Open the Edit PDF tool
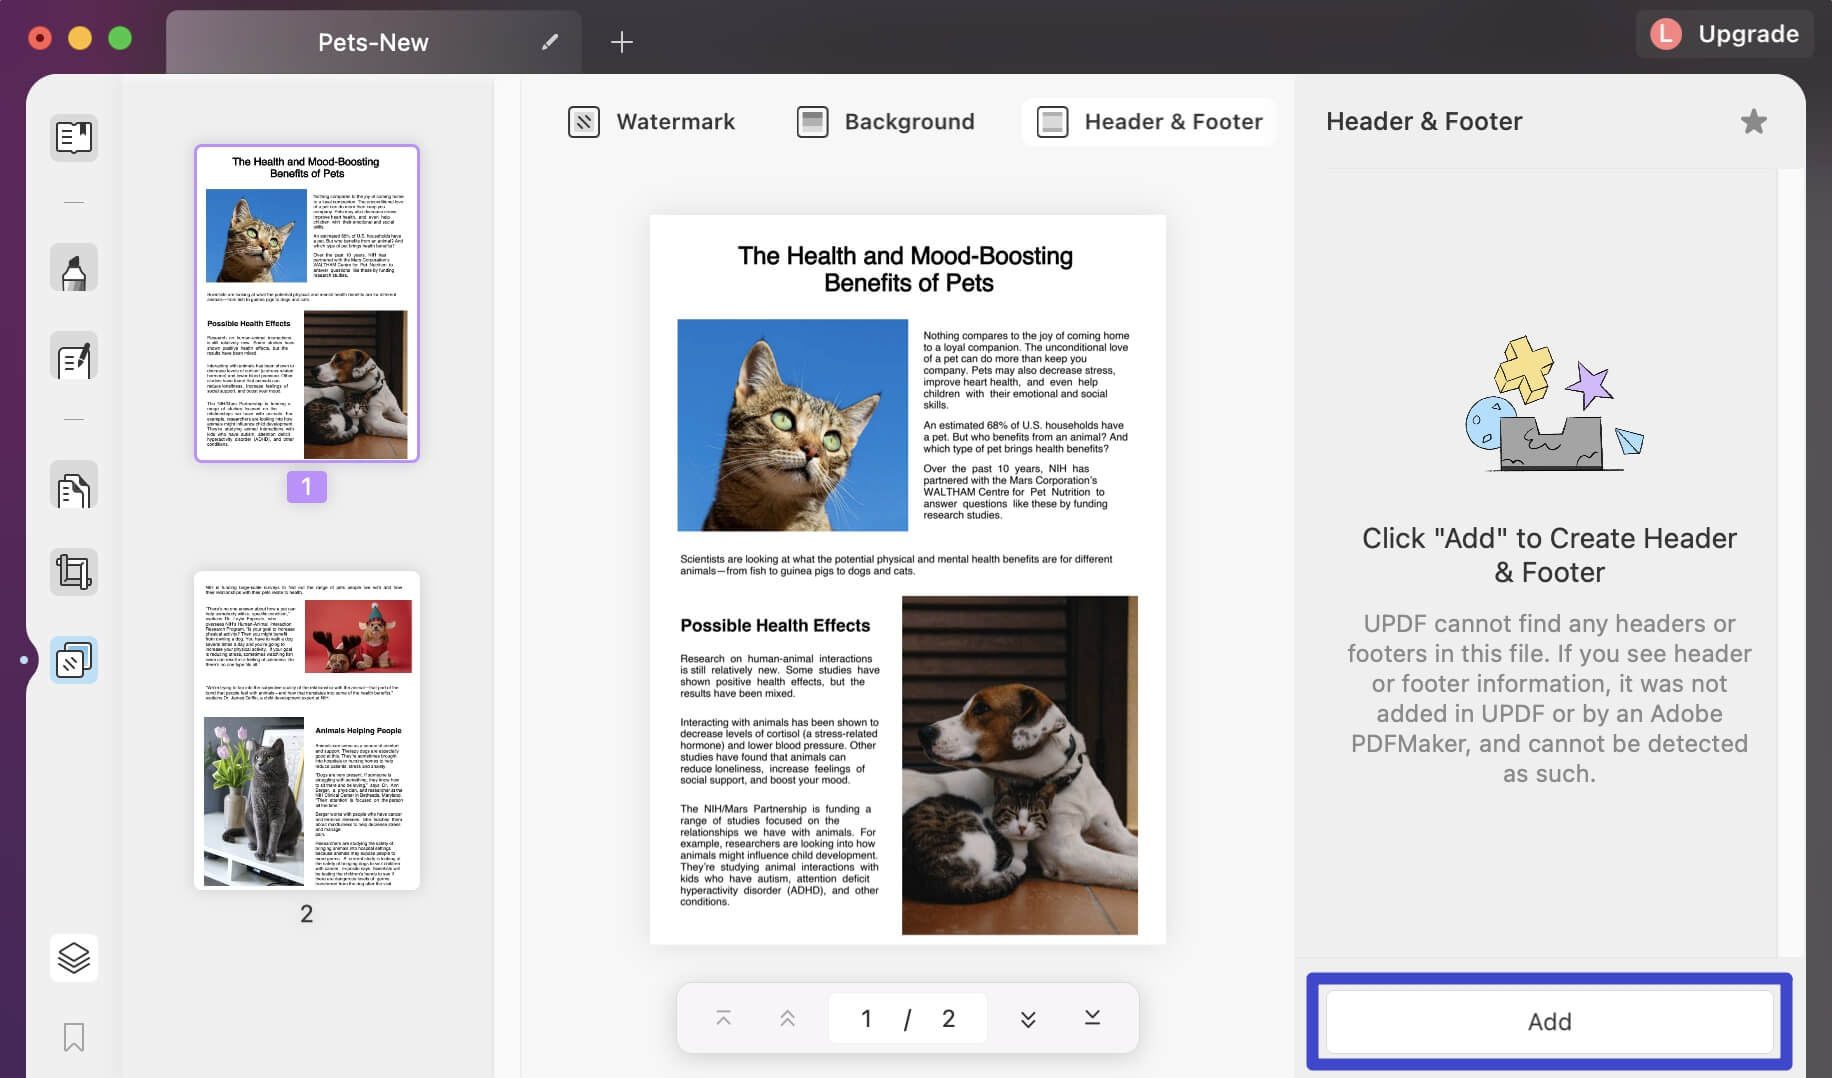 [x=74, y=355]
